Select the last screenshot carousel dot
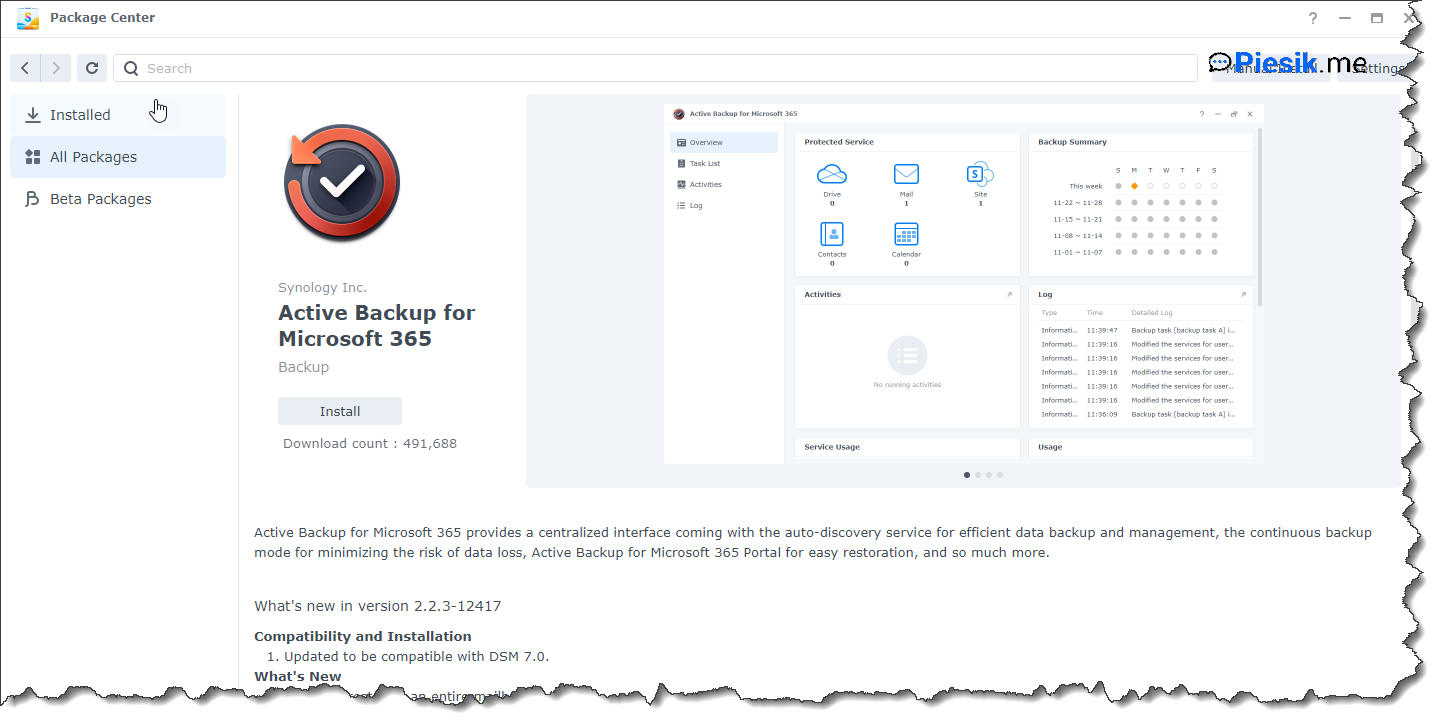Image resolution: width=1445 pixels, height=728 pixels. [x=1000, y=475]
